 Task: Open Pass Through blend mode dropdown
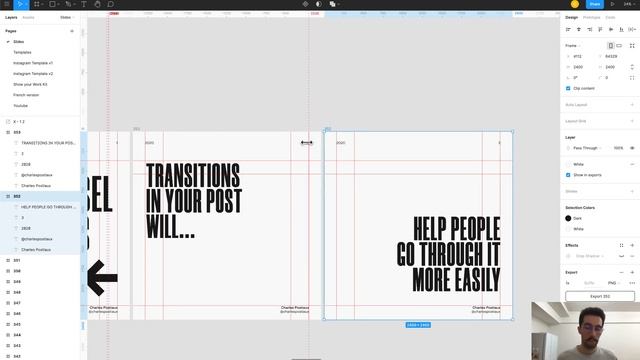coord(587,148)
